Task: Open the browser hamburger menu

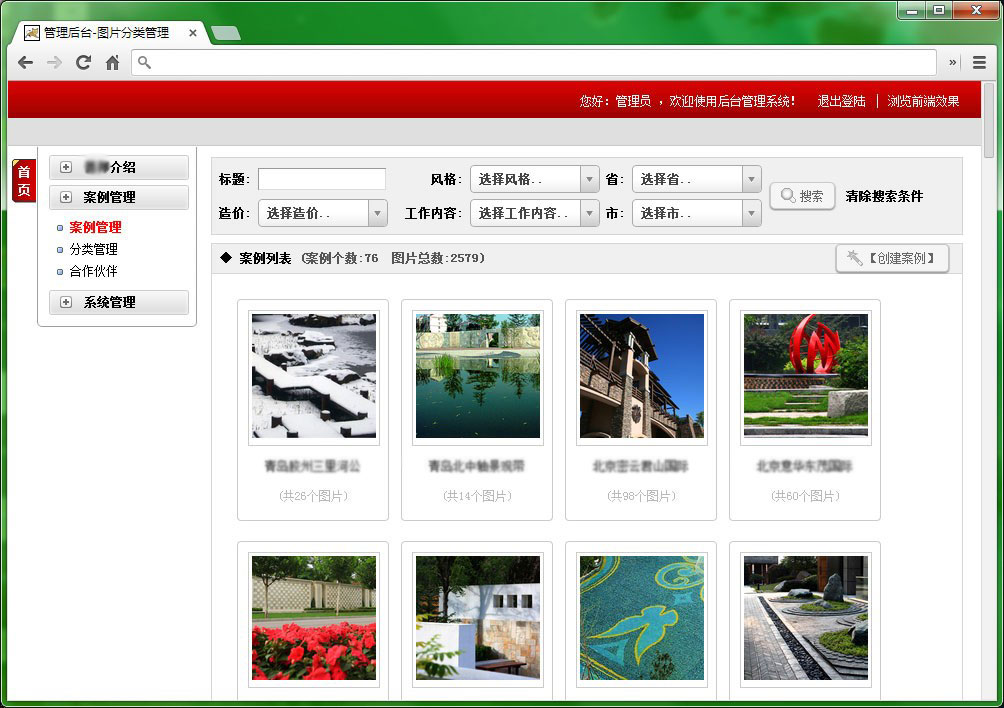Action: [979, 62]
